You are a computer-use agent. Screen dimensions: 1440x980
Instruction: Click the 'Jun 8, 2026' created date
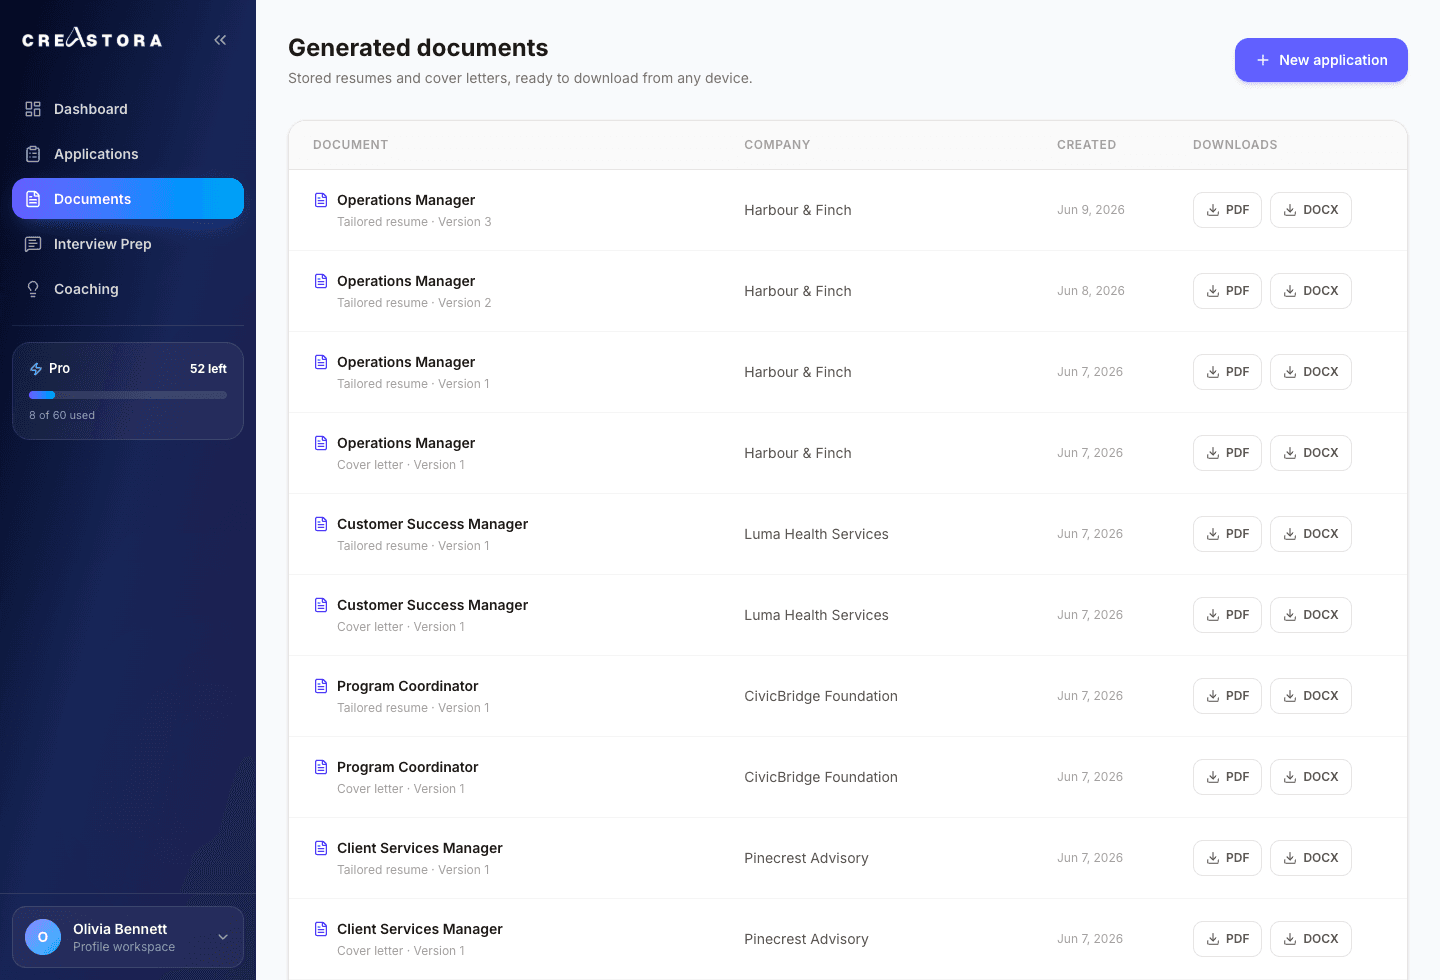(1091, 291)
